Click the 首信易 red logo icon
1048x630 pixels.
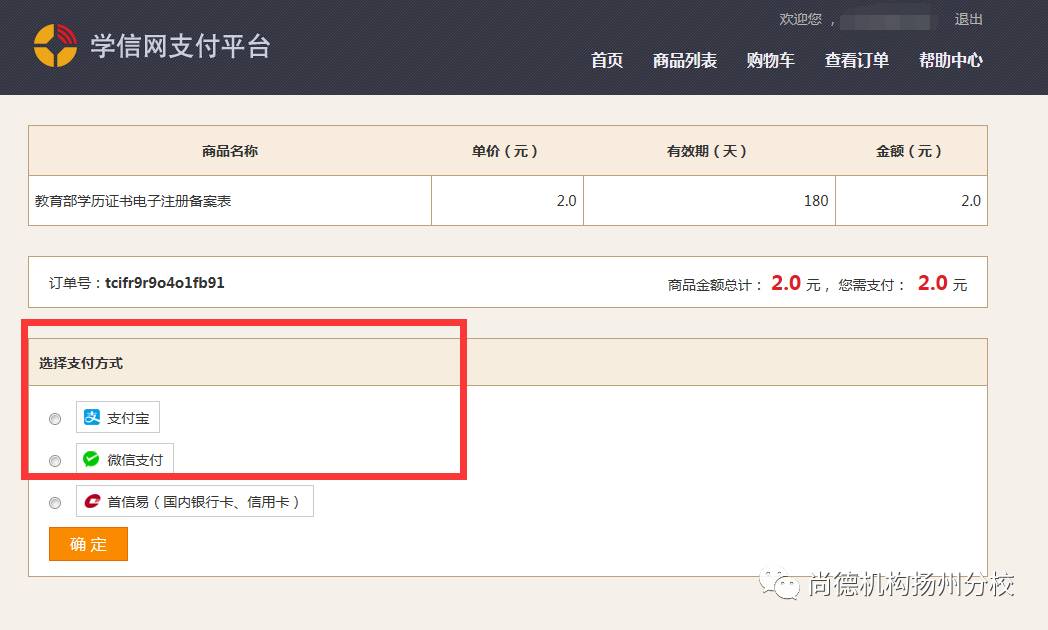click(92, 501)
